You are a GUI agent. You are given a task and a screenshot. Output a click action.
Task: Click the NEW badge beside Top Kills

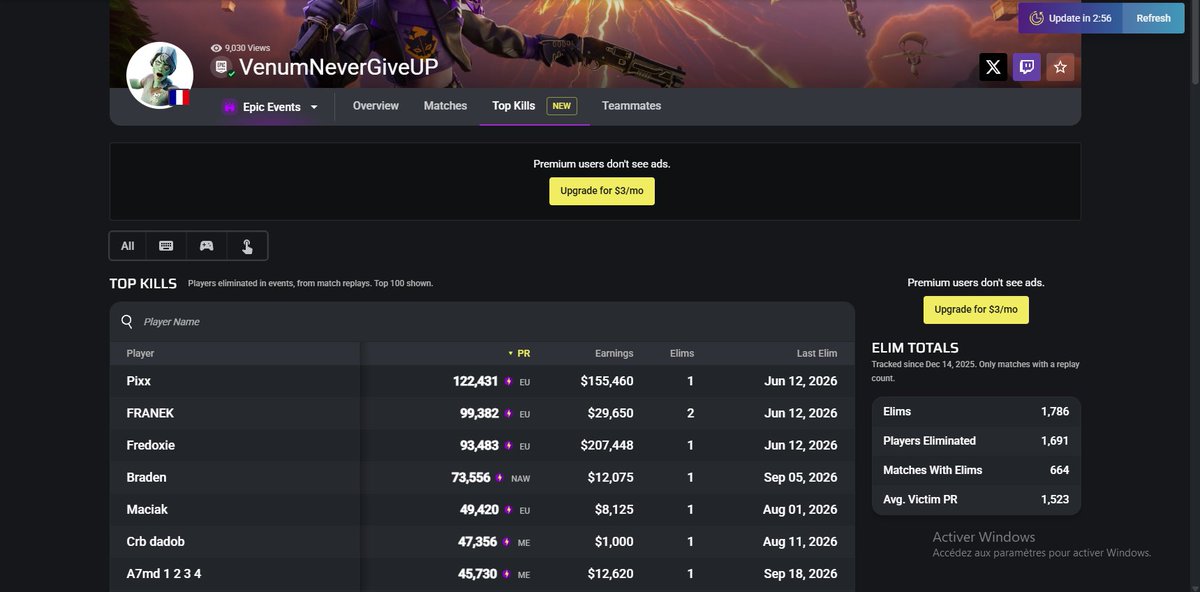pyautogui.click(x=561, y=106)
